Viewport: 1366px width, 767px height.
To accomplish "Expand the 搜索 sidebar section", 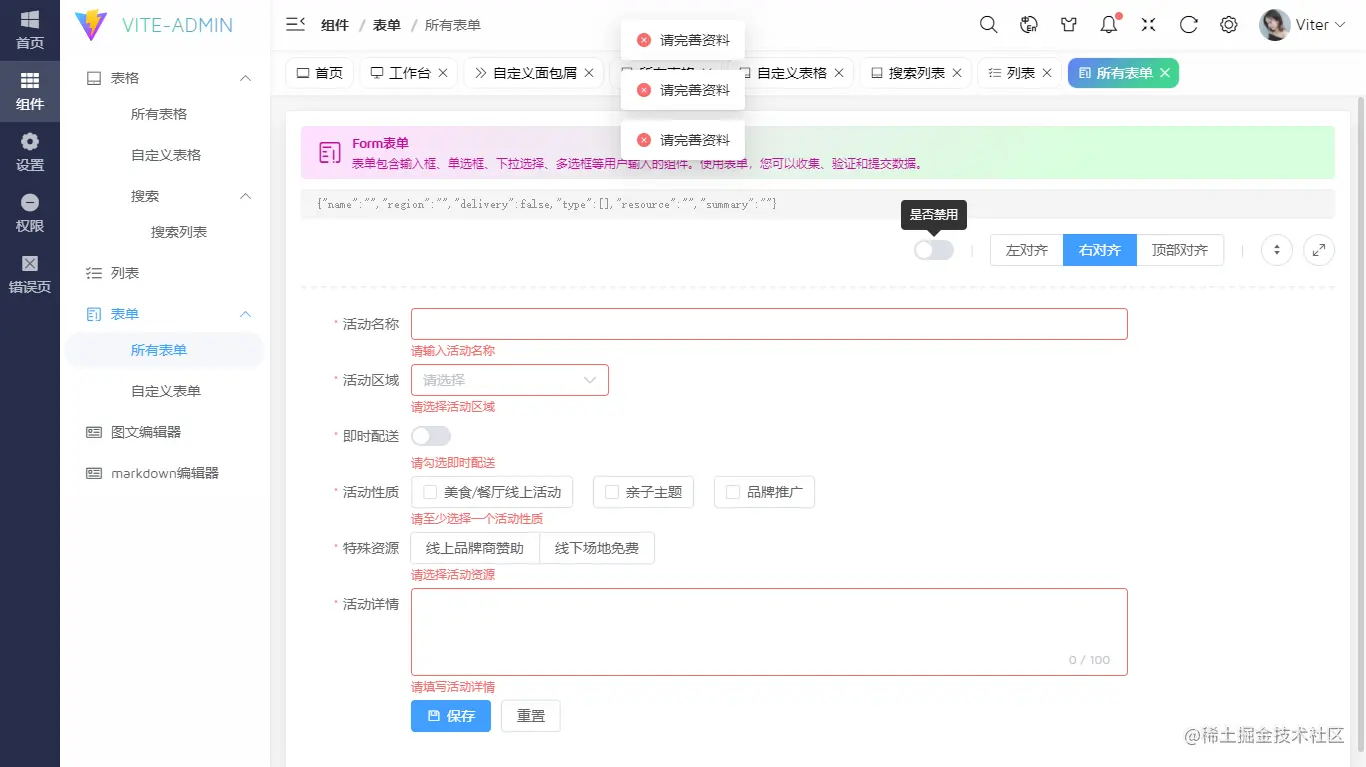I will pos(163,195).
